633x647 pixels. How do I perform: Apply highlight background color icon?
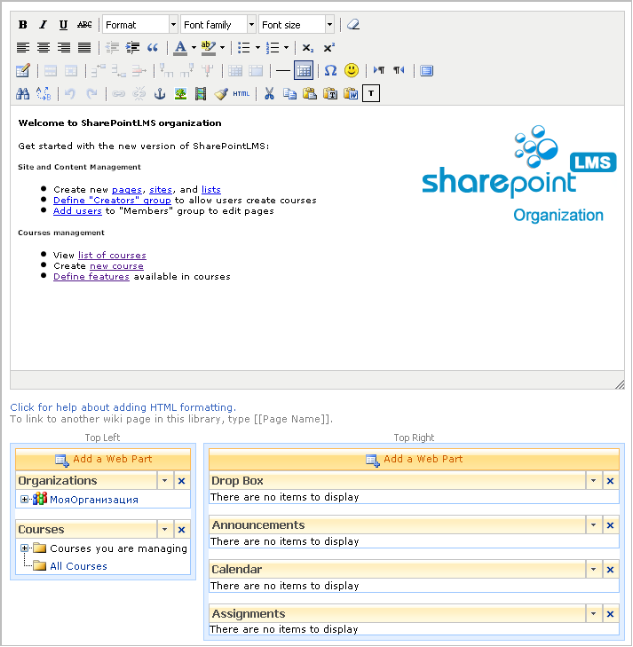coord(208,48)
